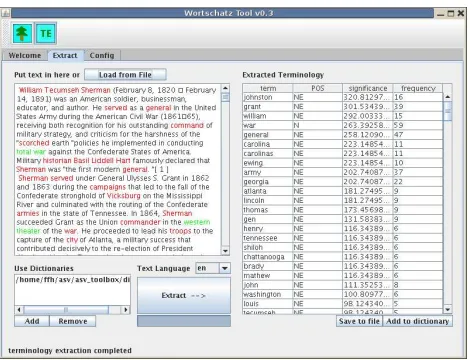The image size is (470, 360).
Task: Select the 'georgia' term row
Action: 343,181
